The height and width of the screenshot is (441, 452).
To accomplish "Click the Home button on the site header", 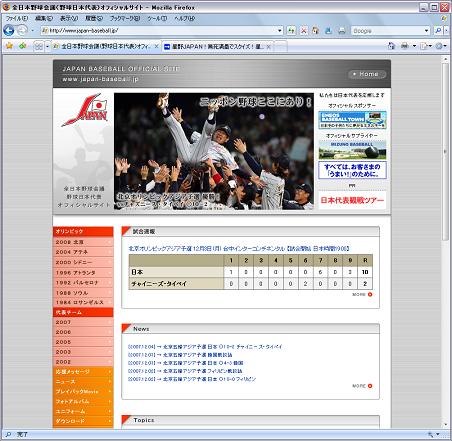I will point(367,74).
